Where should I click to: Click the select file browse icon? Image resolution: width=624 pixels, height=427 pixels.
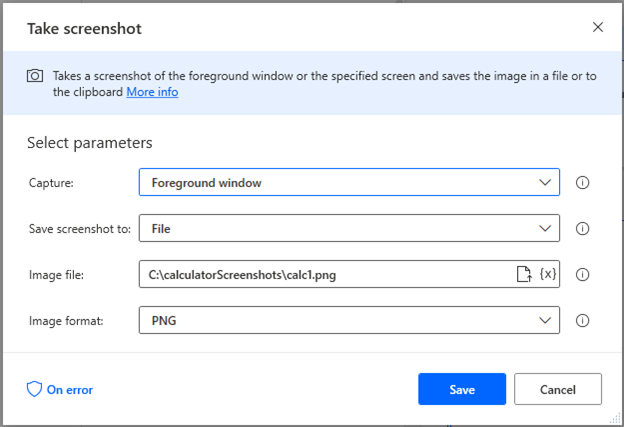[524, 274]
